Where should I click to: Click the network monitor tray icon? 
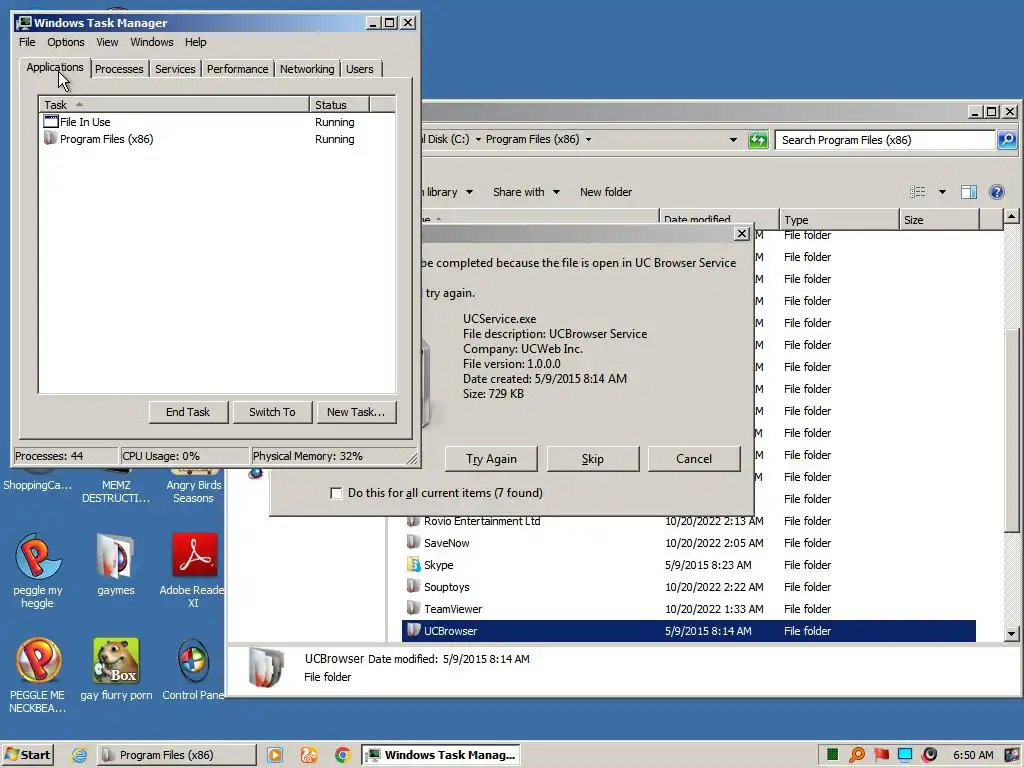click(x=905, y=755)
